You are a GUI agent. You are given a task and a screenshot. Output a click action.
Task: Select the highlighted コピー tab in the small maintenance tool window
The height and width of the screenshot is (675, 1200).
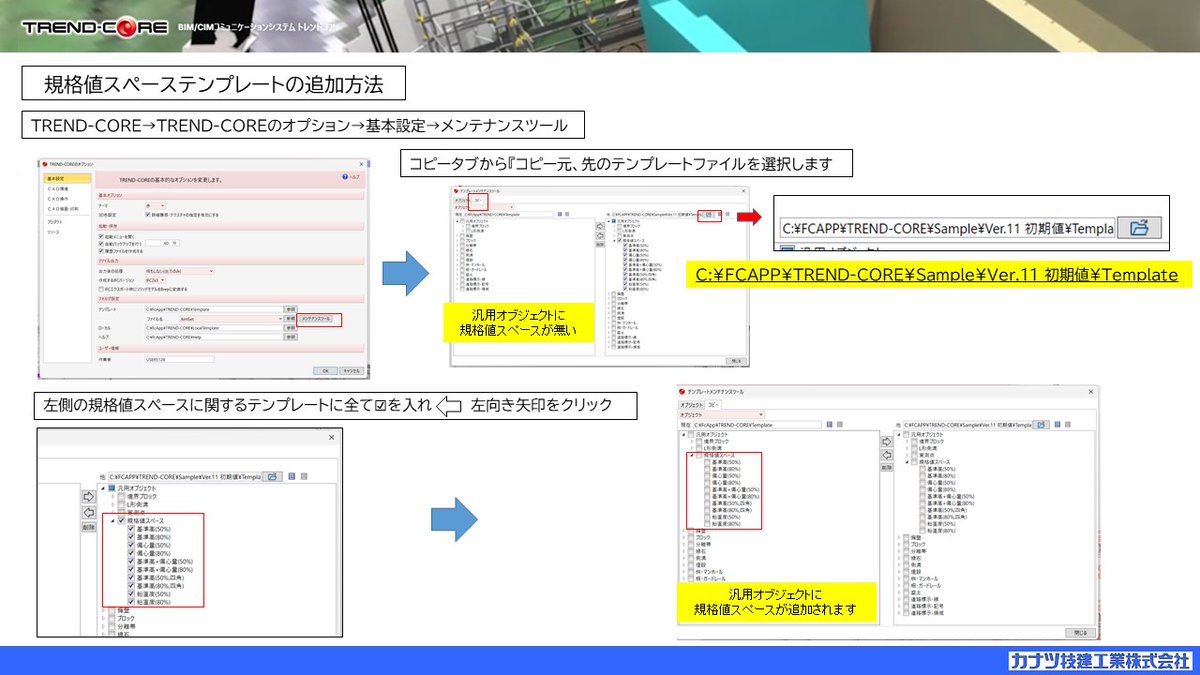coord(478,200)
